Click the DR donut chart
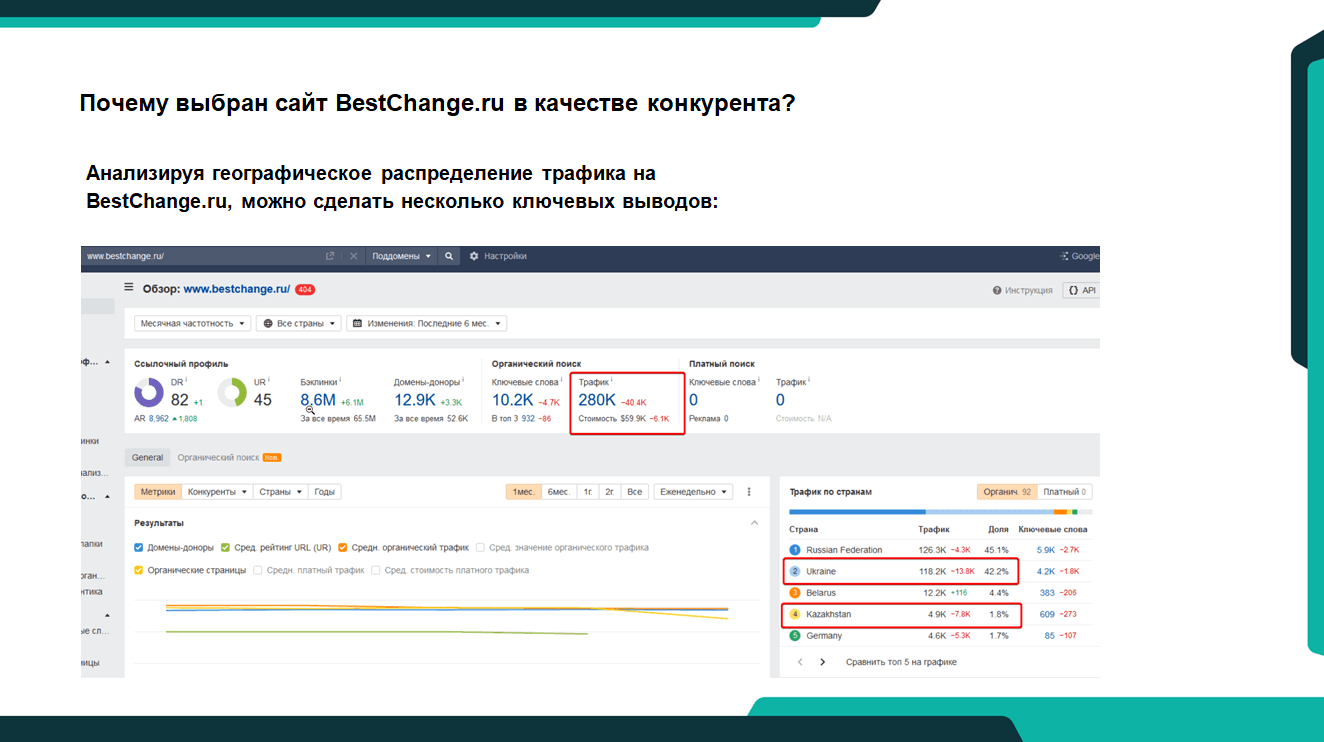The height and width of the screenshot is (742, 1324). (149, 392)
